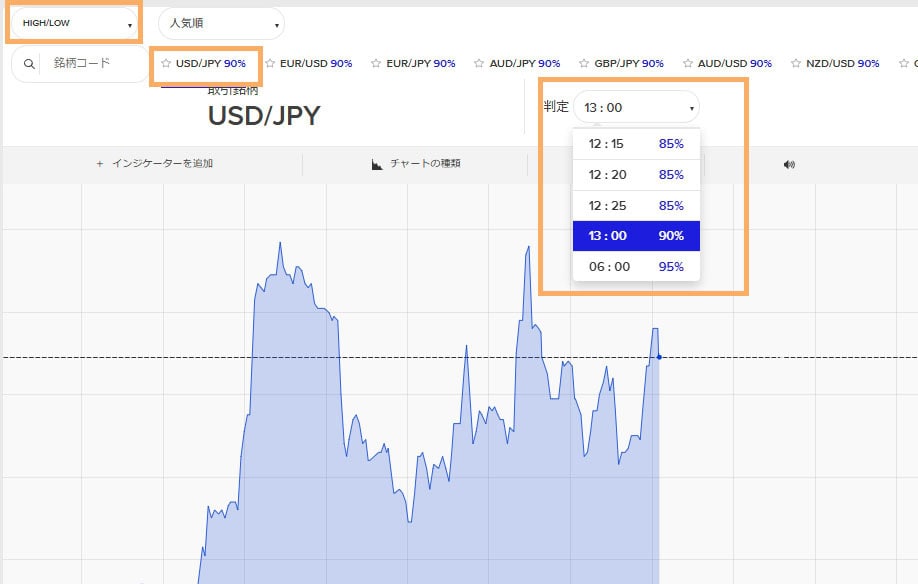Select the EUR/JPY 90% asset tab

coord(421,63)
